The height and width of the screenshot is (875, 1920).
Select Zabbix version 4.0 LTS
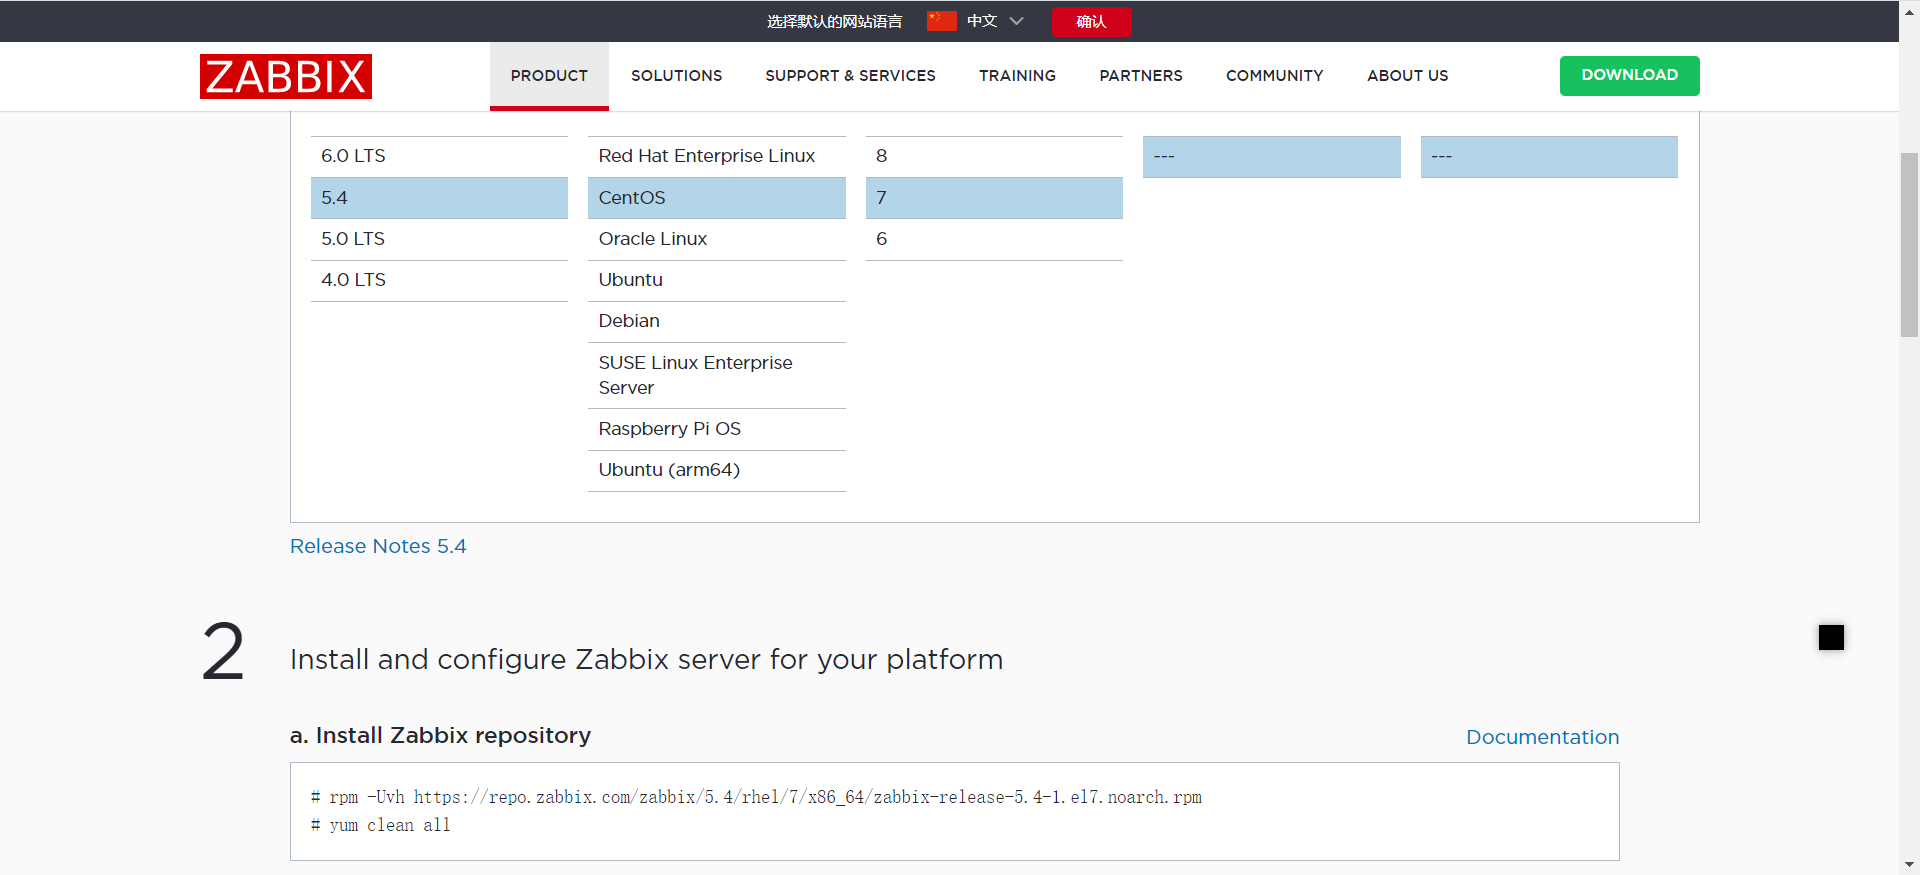(x=439, y=280)
